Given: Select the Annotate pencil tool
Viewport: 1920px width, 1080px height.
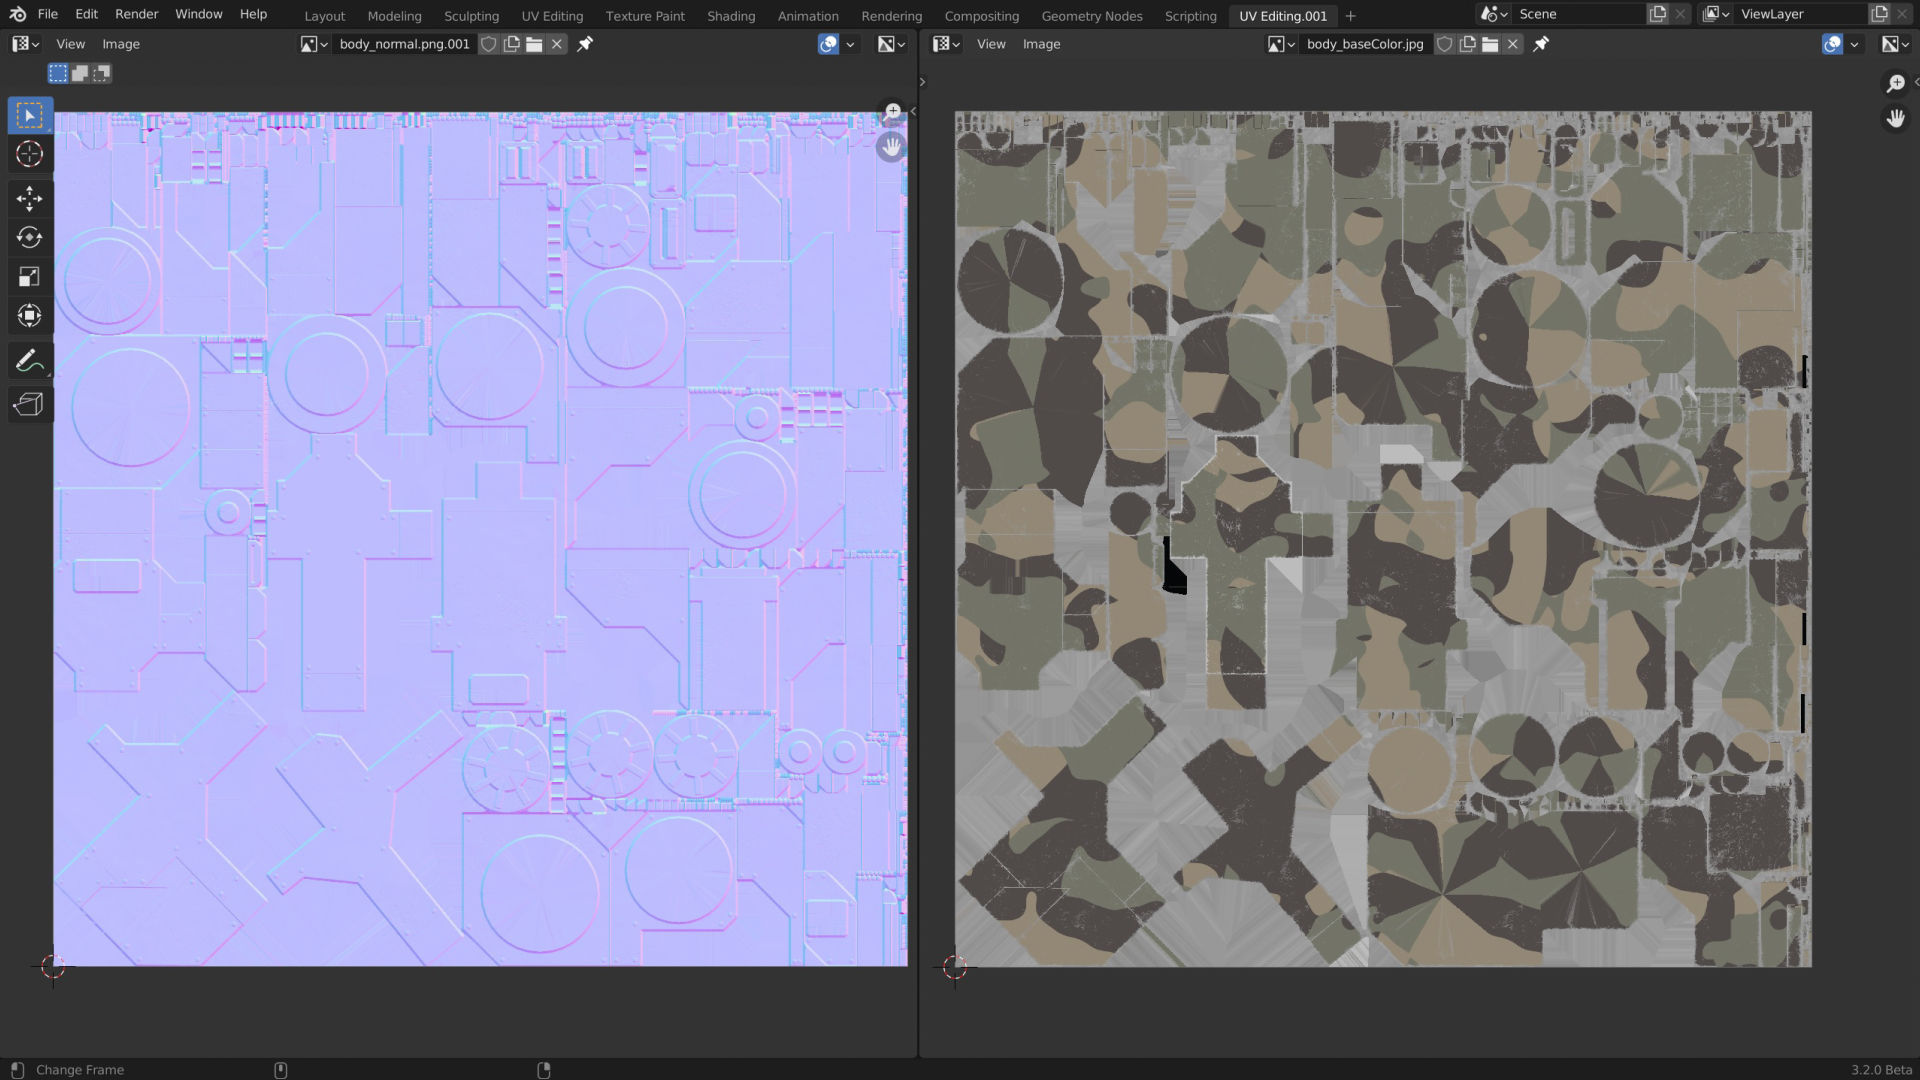Looking at the screenshot, I should coord(28,360).
